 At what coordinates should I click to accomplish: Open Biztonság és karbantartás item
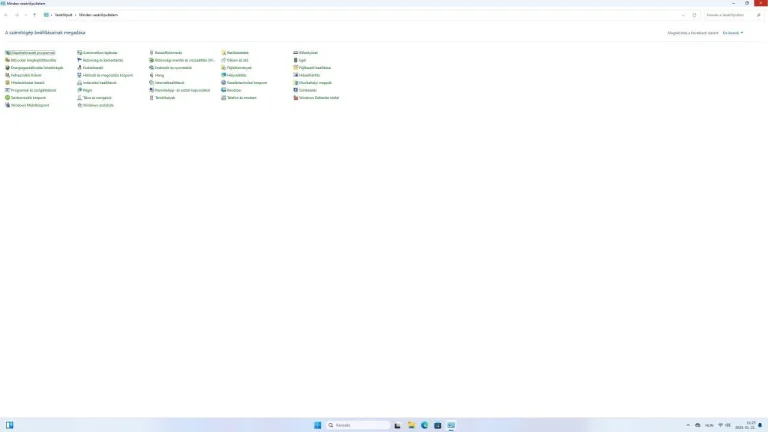coord(100,60)
